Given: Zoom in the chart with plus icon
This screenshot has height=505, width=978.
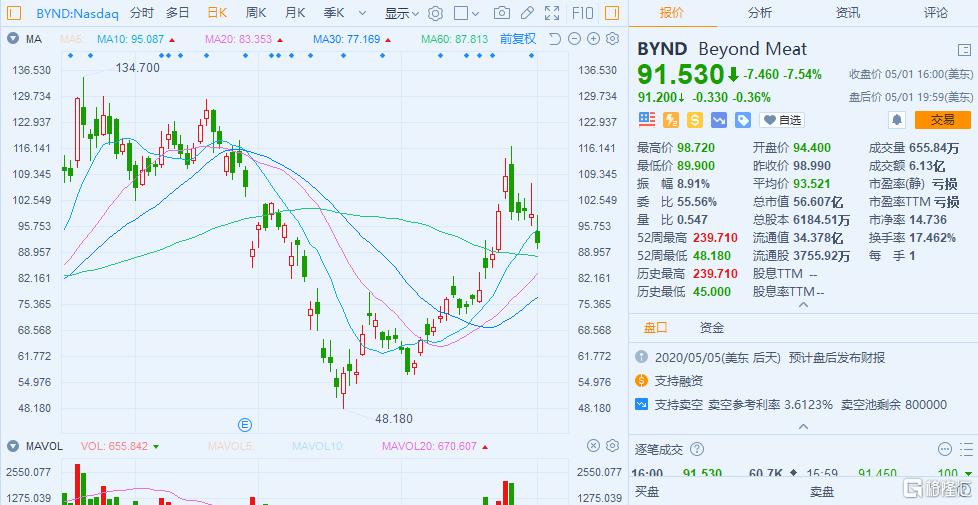Looking at the screenshot, I should coord(593,39).
